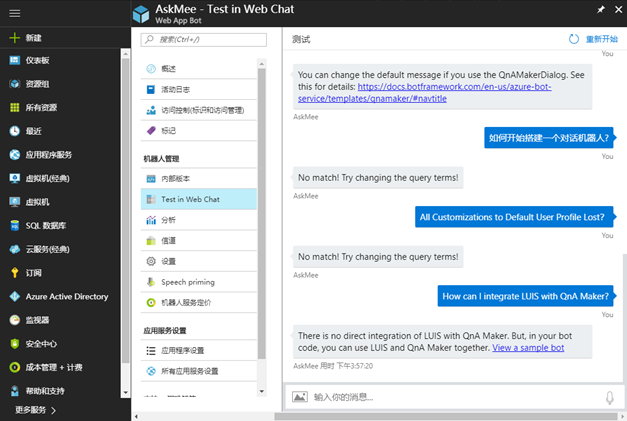Click resource menu scroll-down arrow
The width and height of the screenshot is (627, 421).
tap(262, 391)
